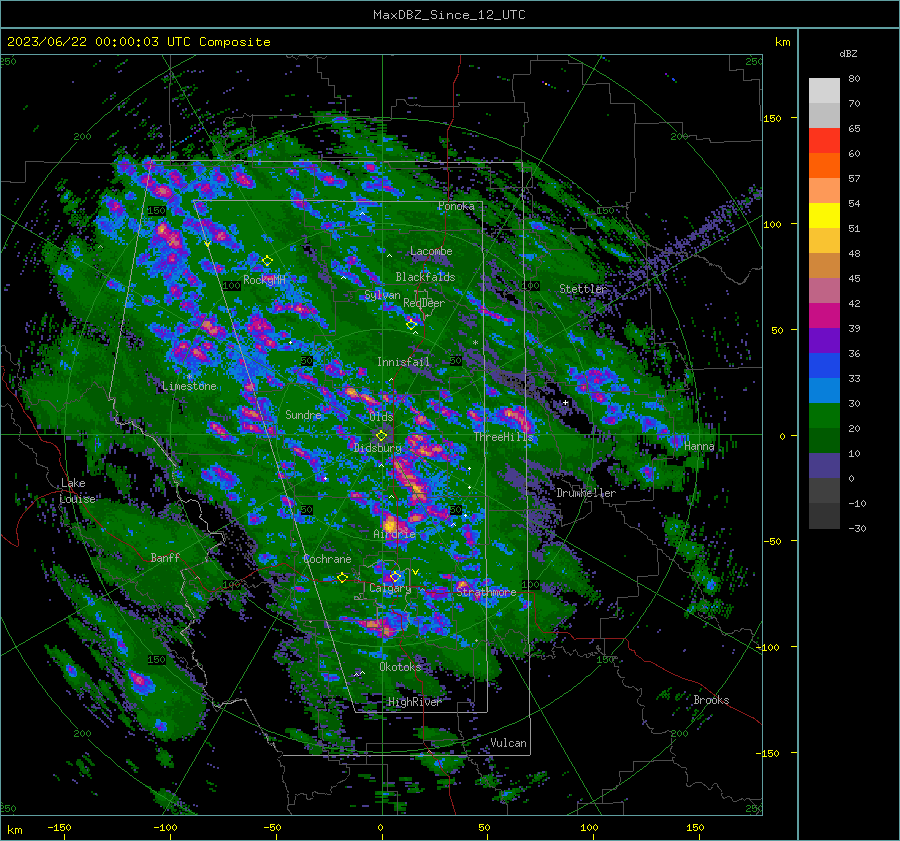Select the orange 57-60 dBZ legend swatch

coord(824,165)
